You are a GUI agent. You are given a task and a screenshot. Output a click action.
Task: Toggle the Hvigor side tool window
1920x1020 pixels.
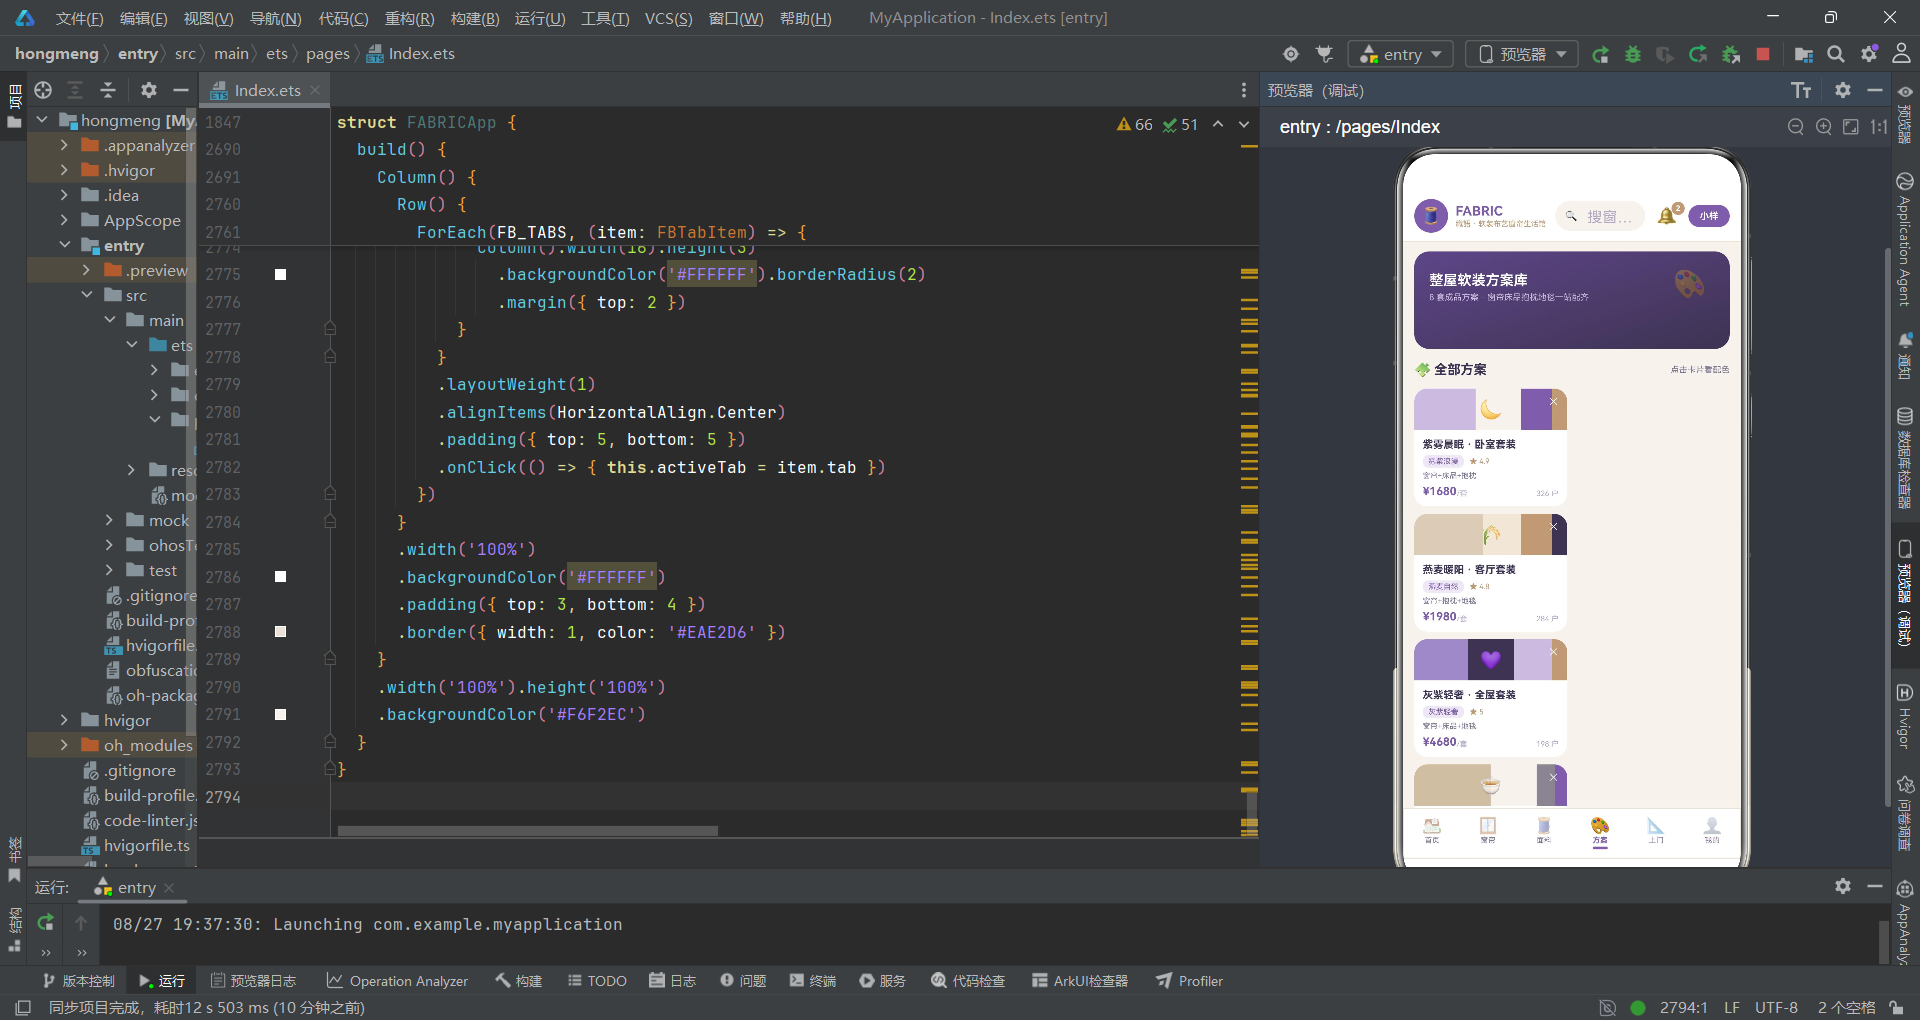point(1905,717)
